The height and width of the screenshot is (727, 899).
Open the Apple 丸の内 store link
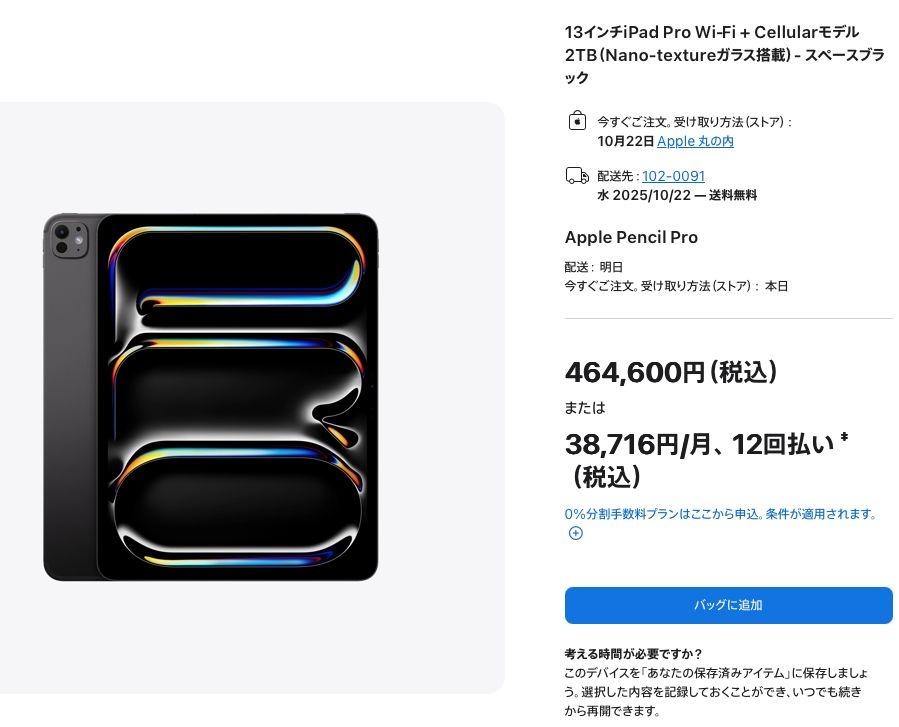pos(695,141)
